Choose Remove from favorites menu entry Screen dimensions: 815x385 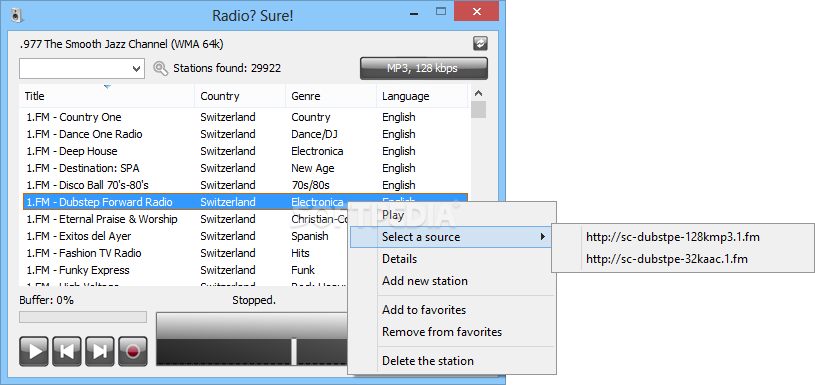click(x=452, y=331)
